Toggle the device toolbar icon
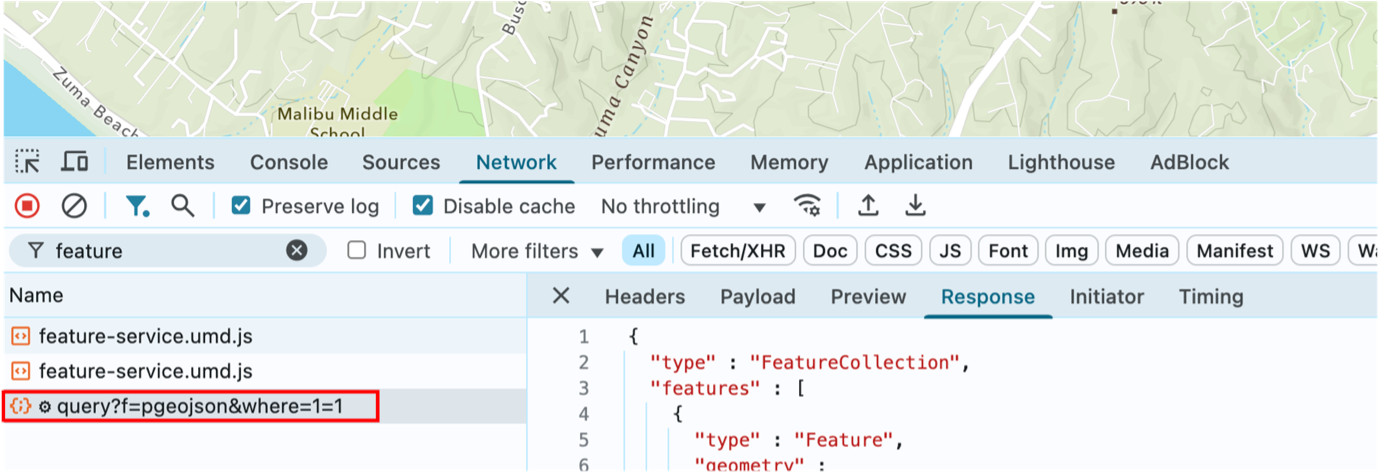 tap(74, 162)
